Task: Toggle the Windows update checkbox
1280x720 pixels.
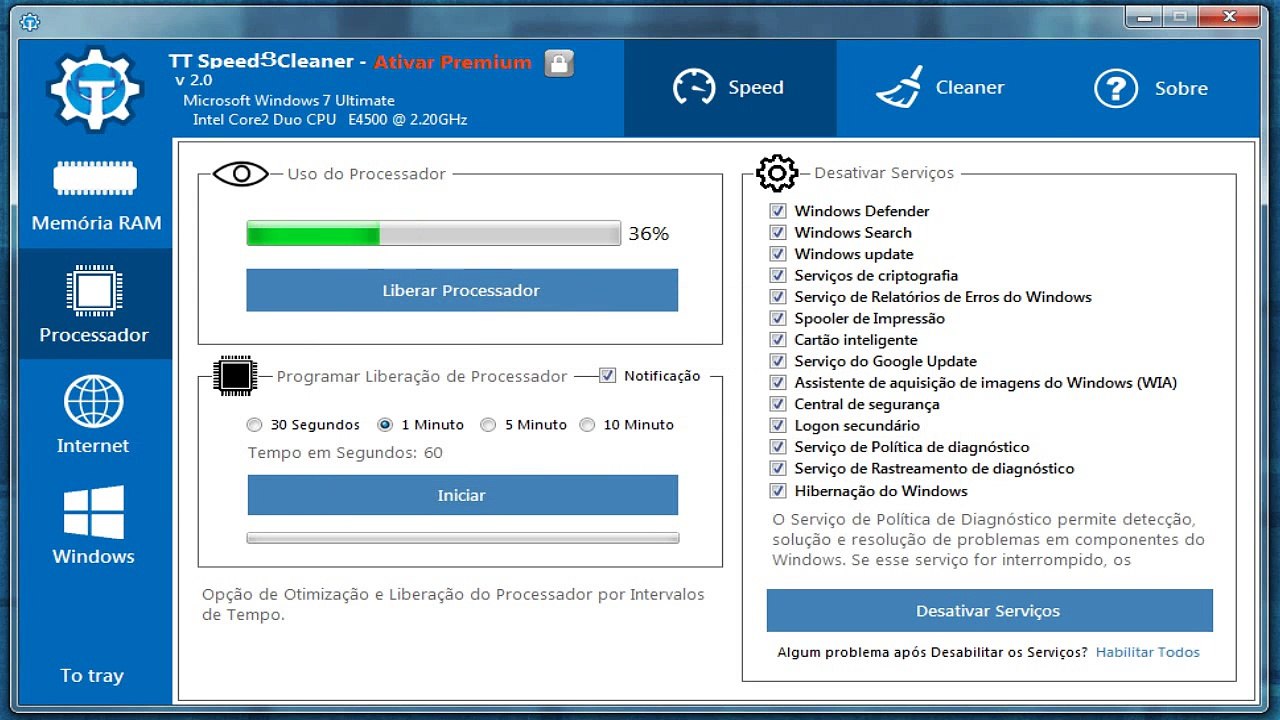Action: [x=777, y=254]
